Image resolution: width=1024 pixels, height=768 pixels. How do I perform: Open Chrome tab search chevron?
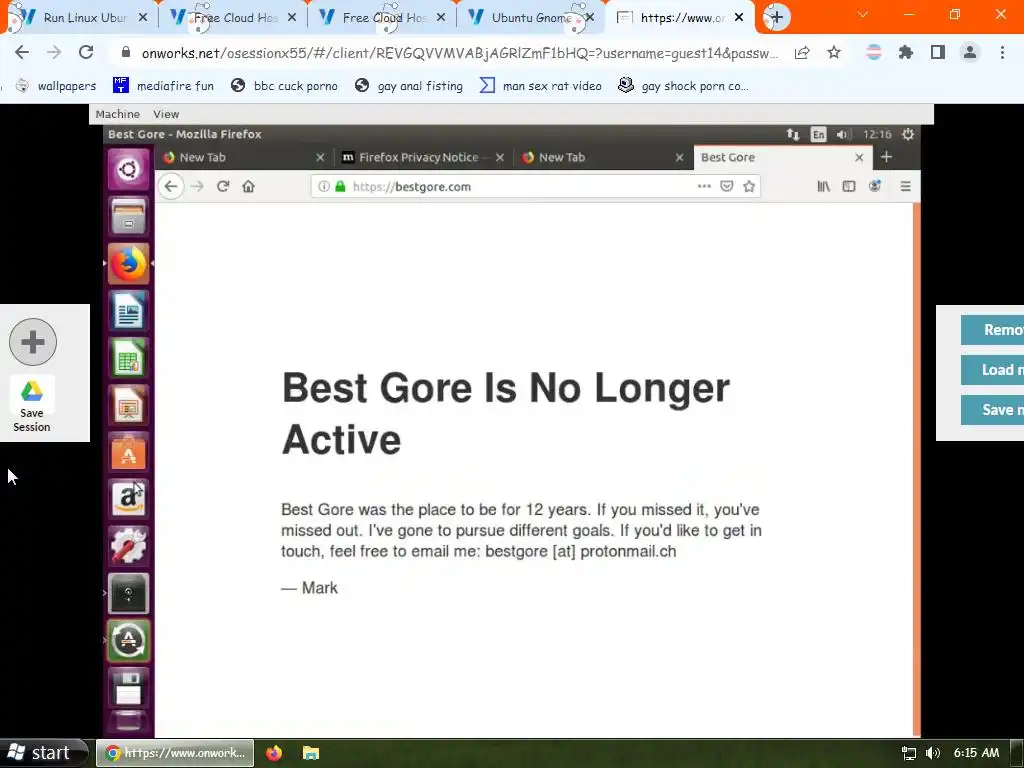[x=863, y=14]
